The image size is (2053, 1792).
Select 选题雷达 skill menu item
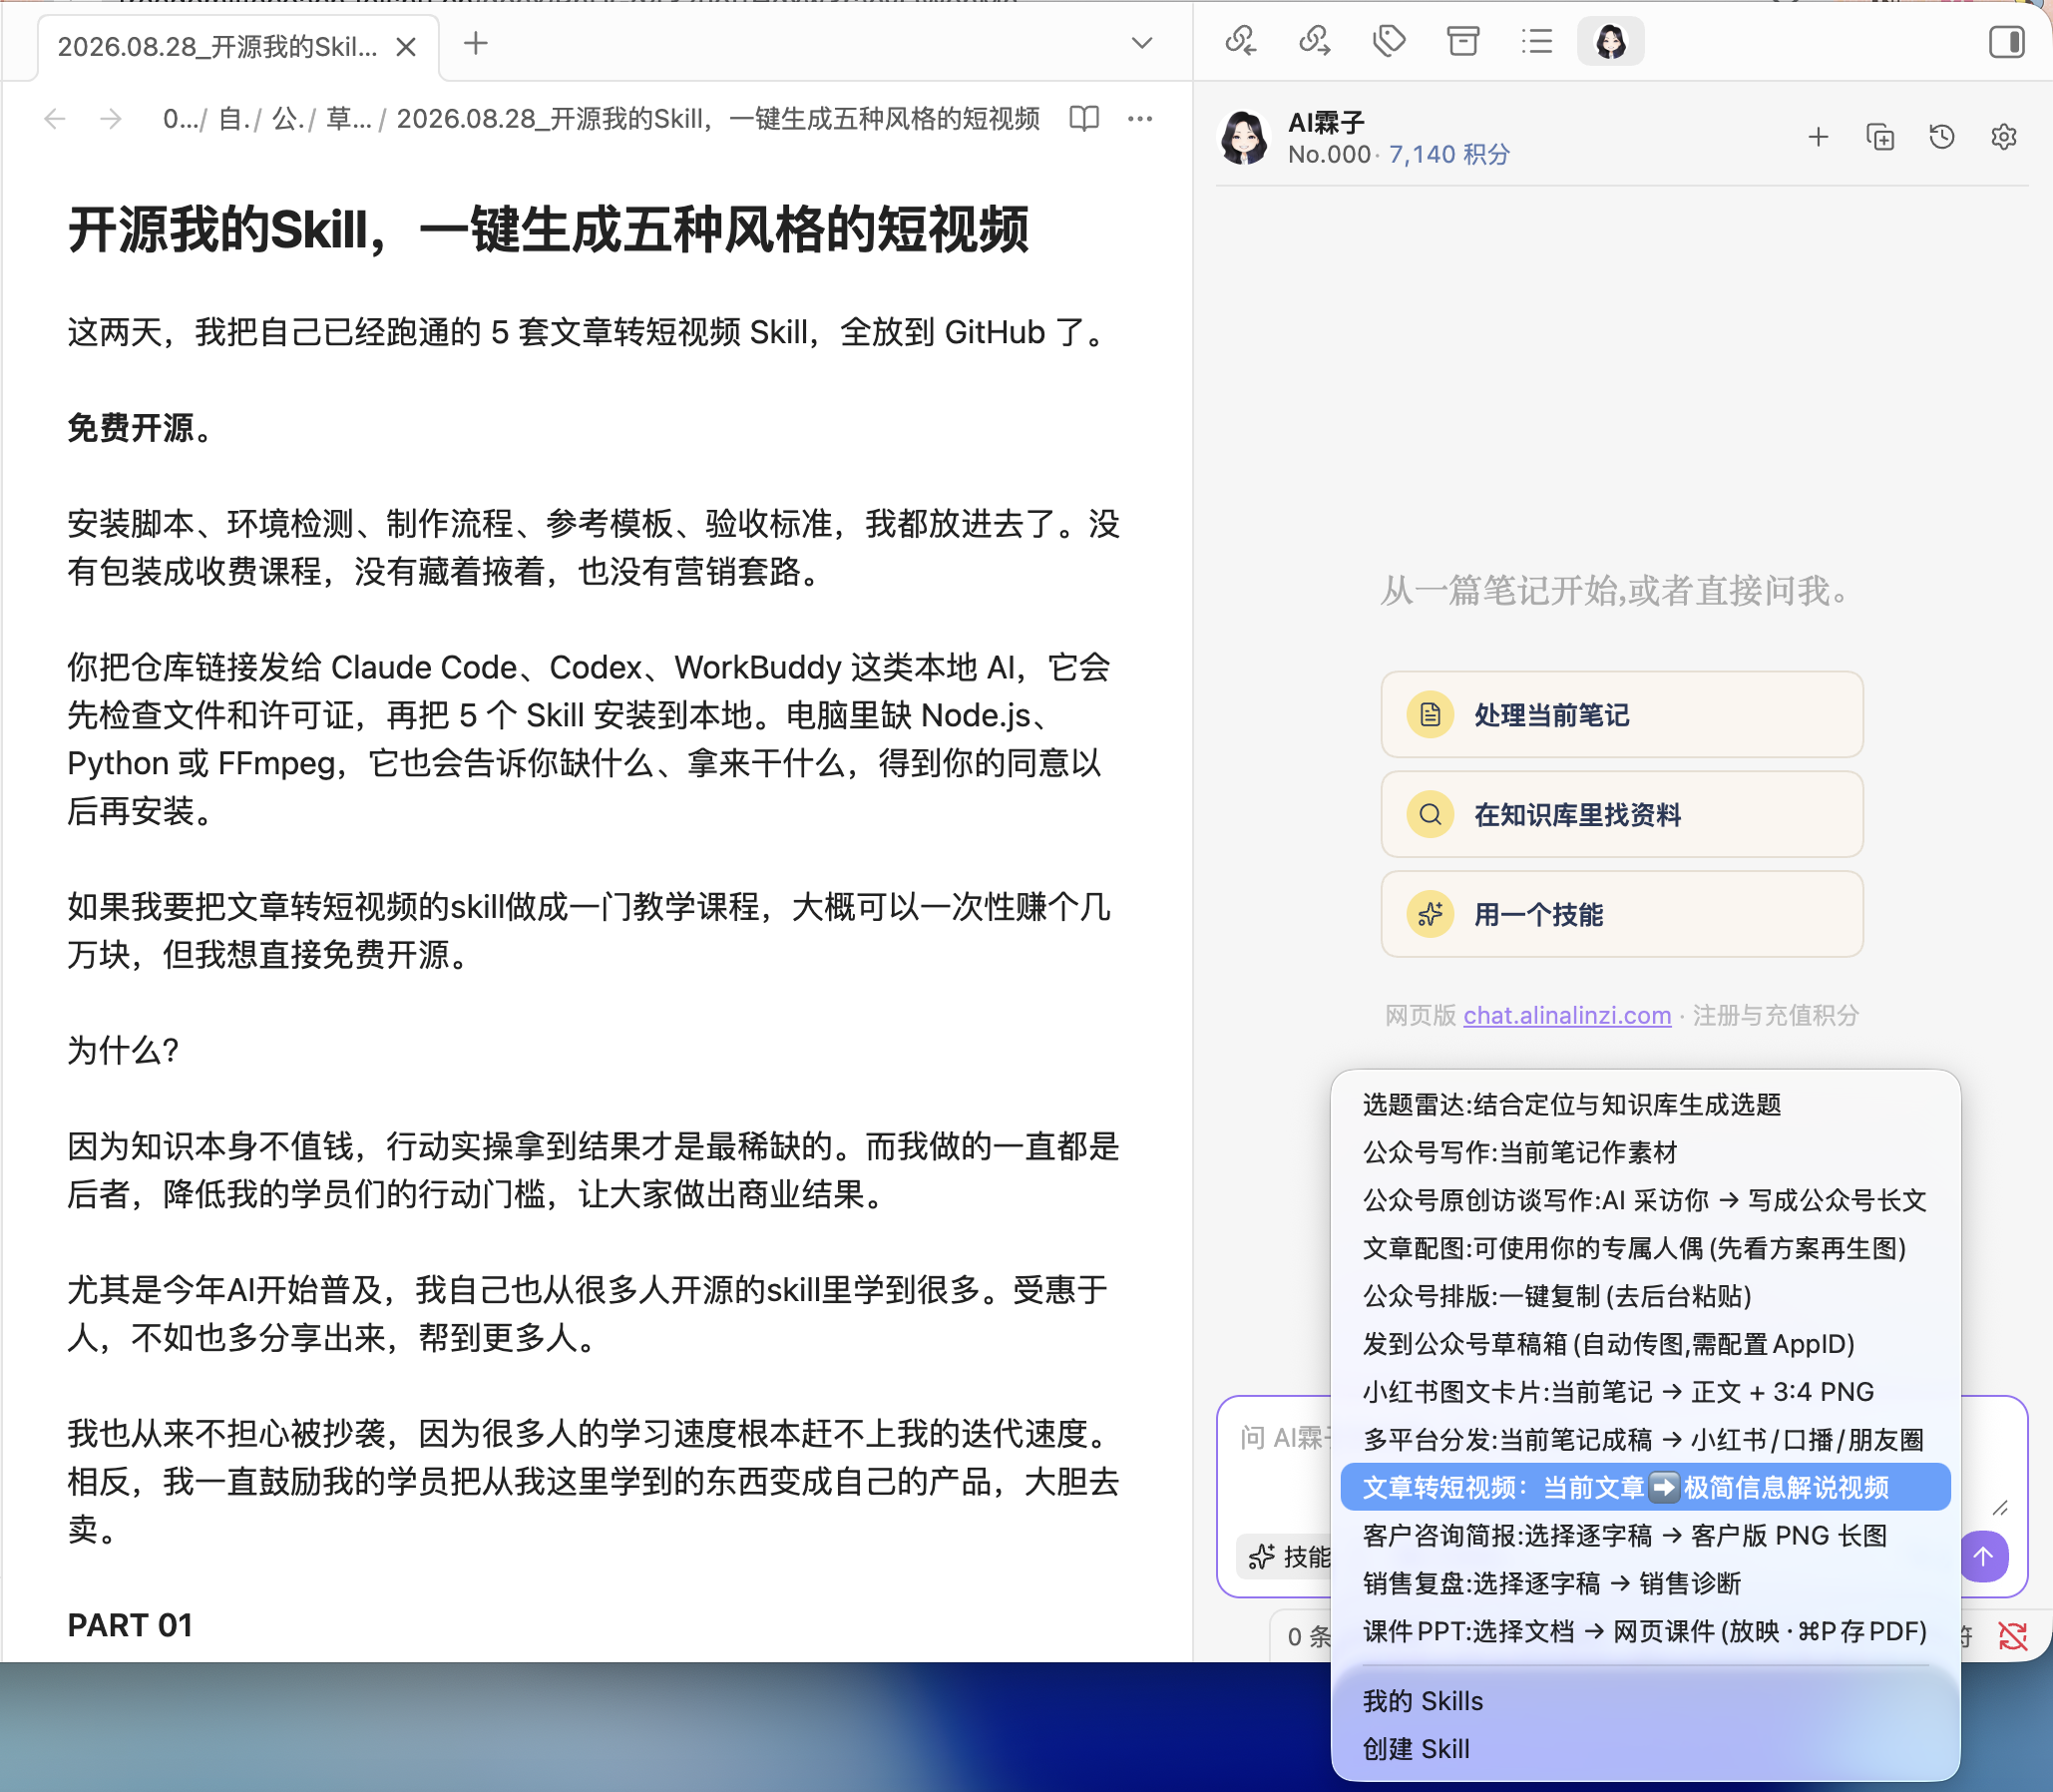coord(1645,1104)
